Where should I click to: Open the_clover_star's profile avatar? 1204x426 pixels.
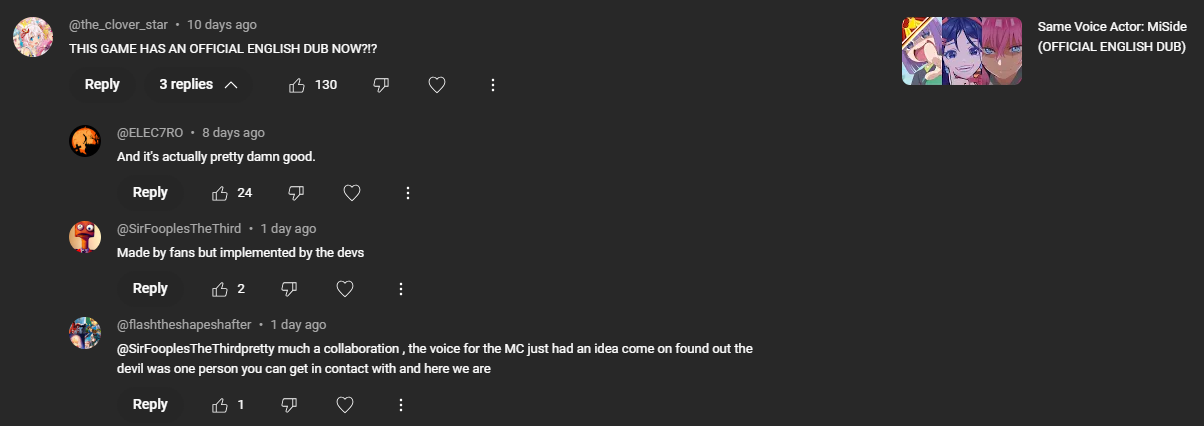(x=32, y=37)
